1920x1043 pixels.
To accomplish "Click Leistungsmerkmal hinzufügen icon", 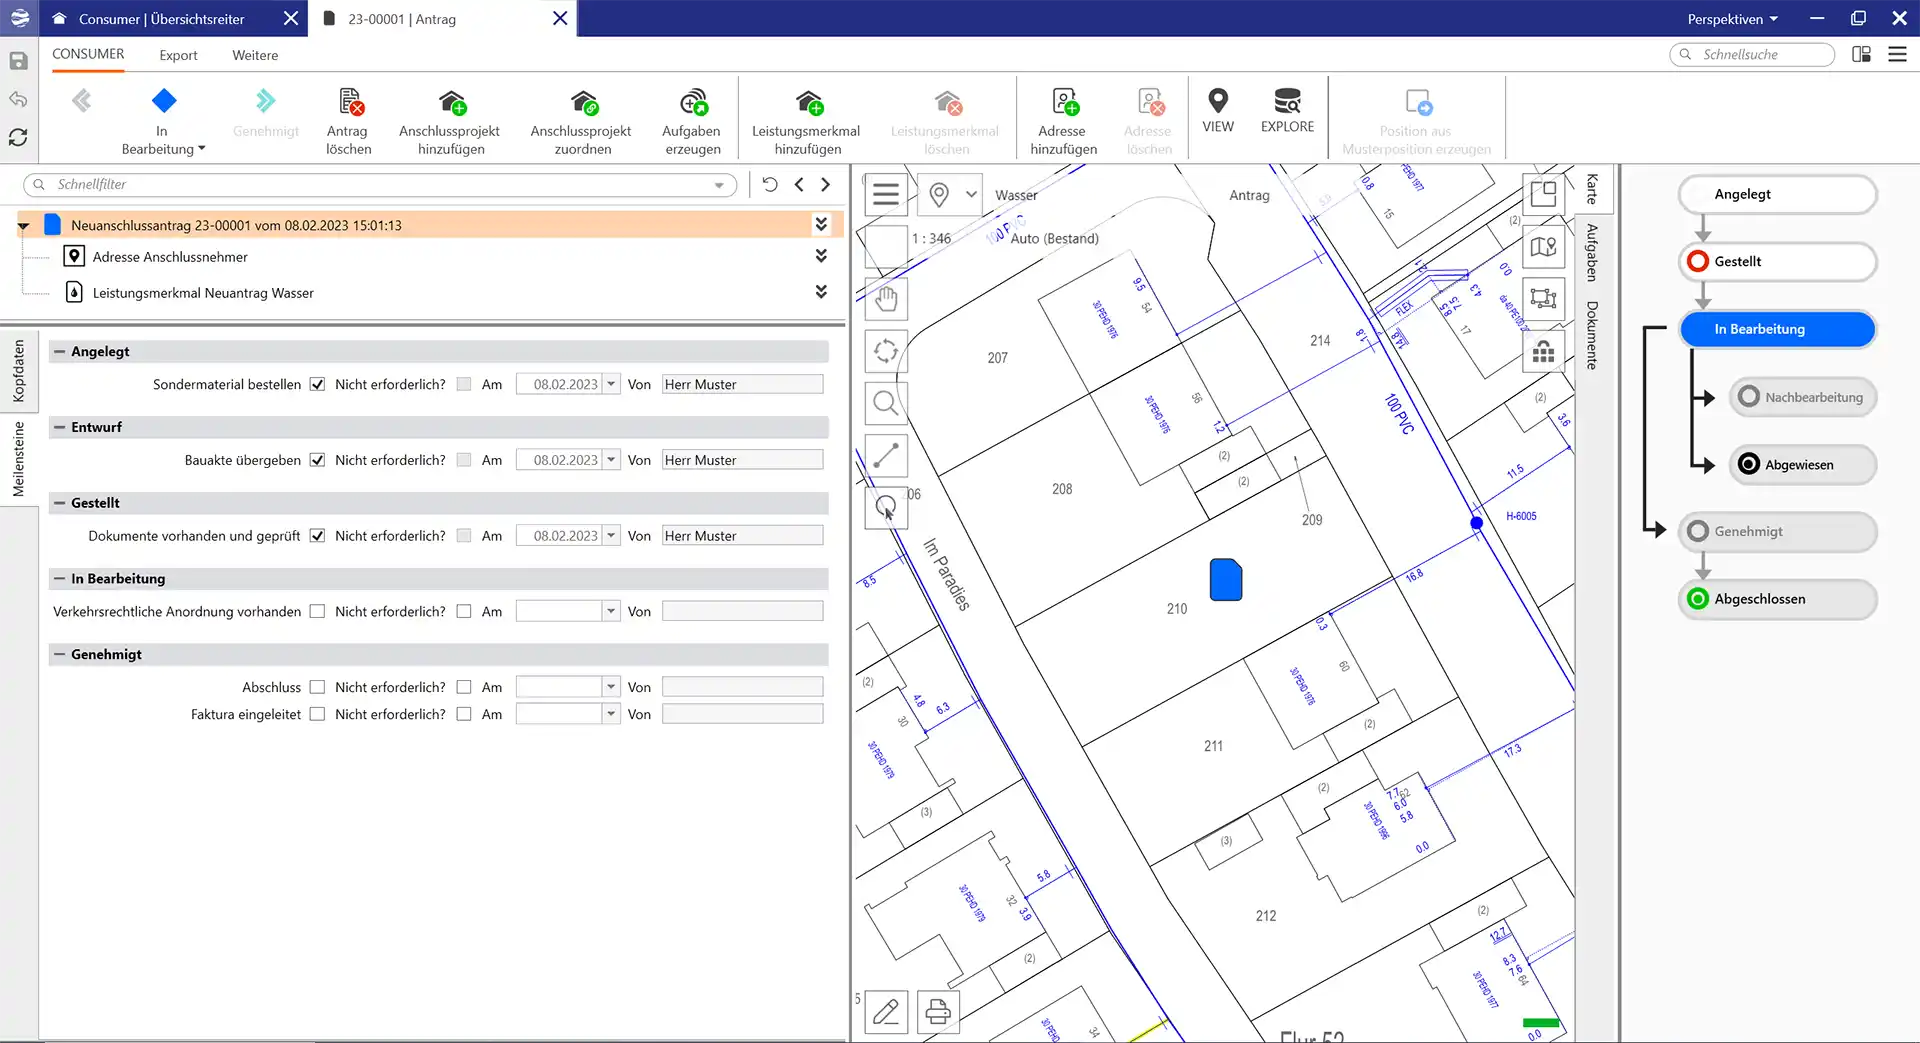I will point(807,103).
